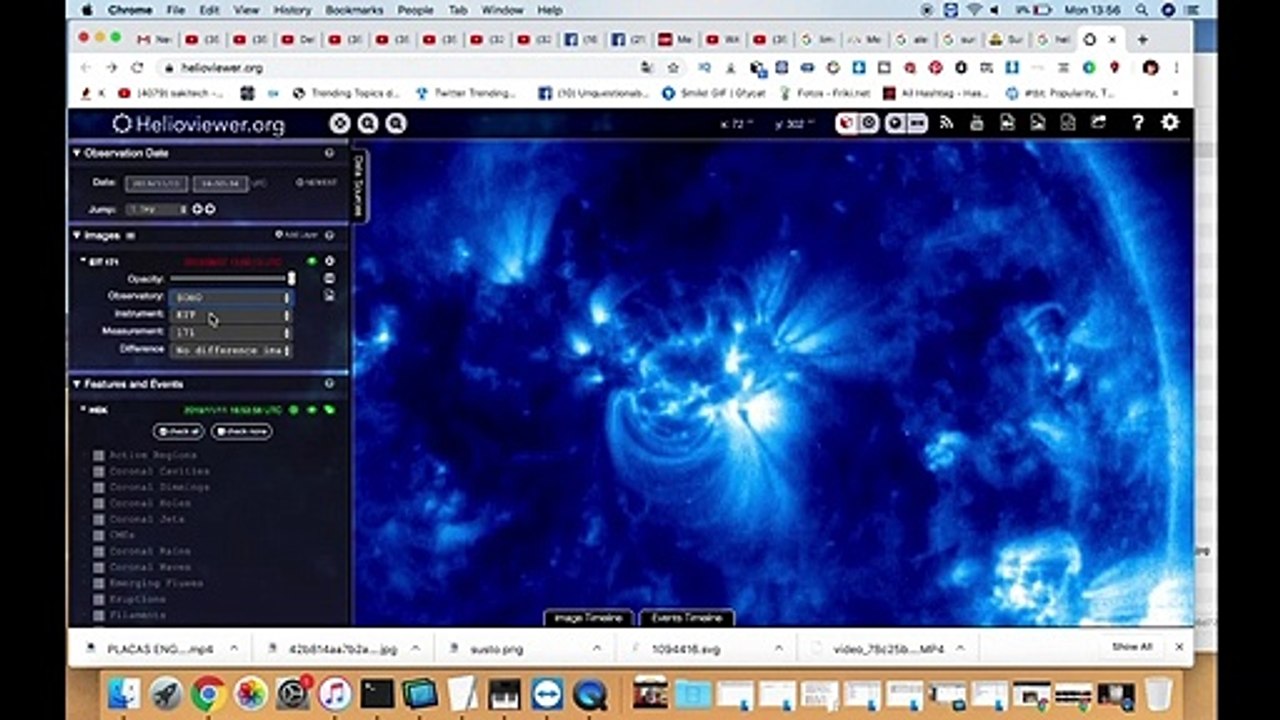Open the YouTube movies icon

tap(977, 122)
